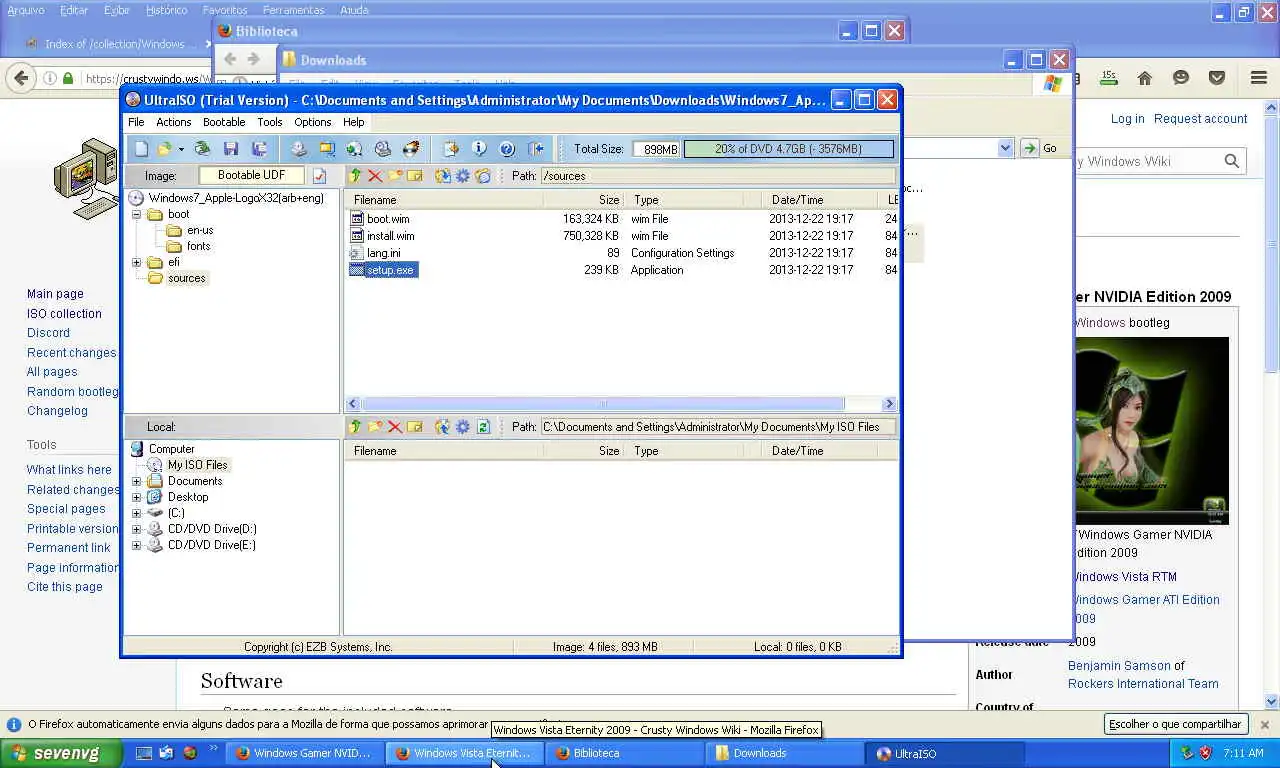The width and height of the screenshot is (1280, 768).
Task: Select the en-us folder in image tree
Action: [200, 230]
